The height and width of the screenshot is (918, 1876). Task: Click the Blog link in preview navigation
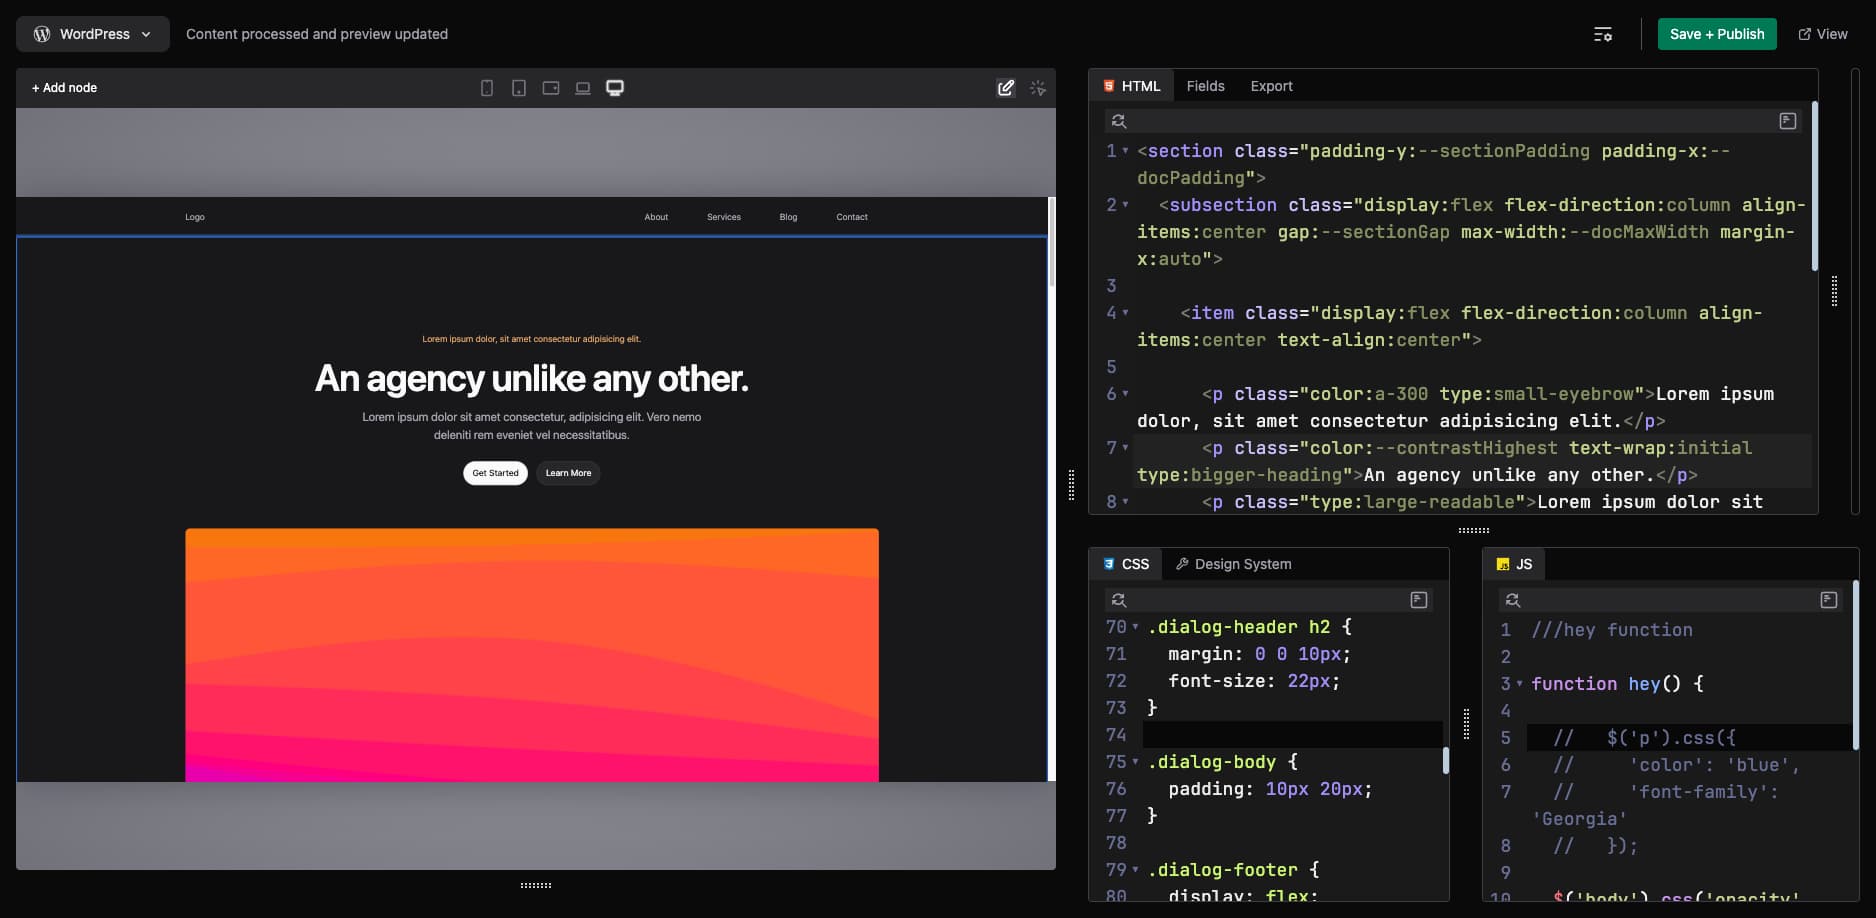pyautogui.click(x=788, y=217)
